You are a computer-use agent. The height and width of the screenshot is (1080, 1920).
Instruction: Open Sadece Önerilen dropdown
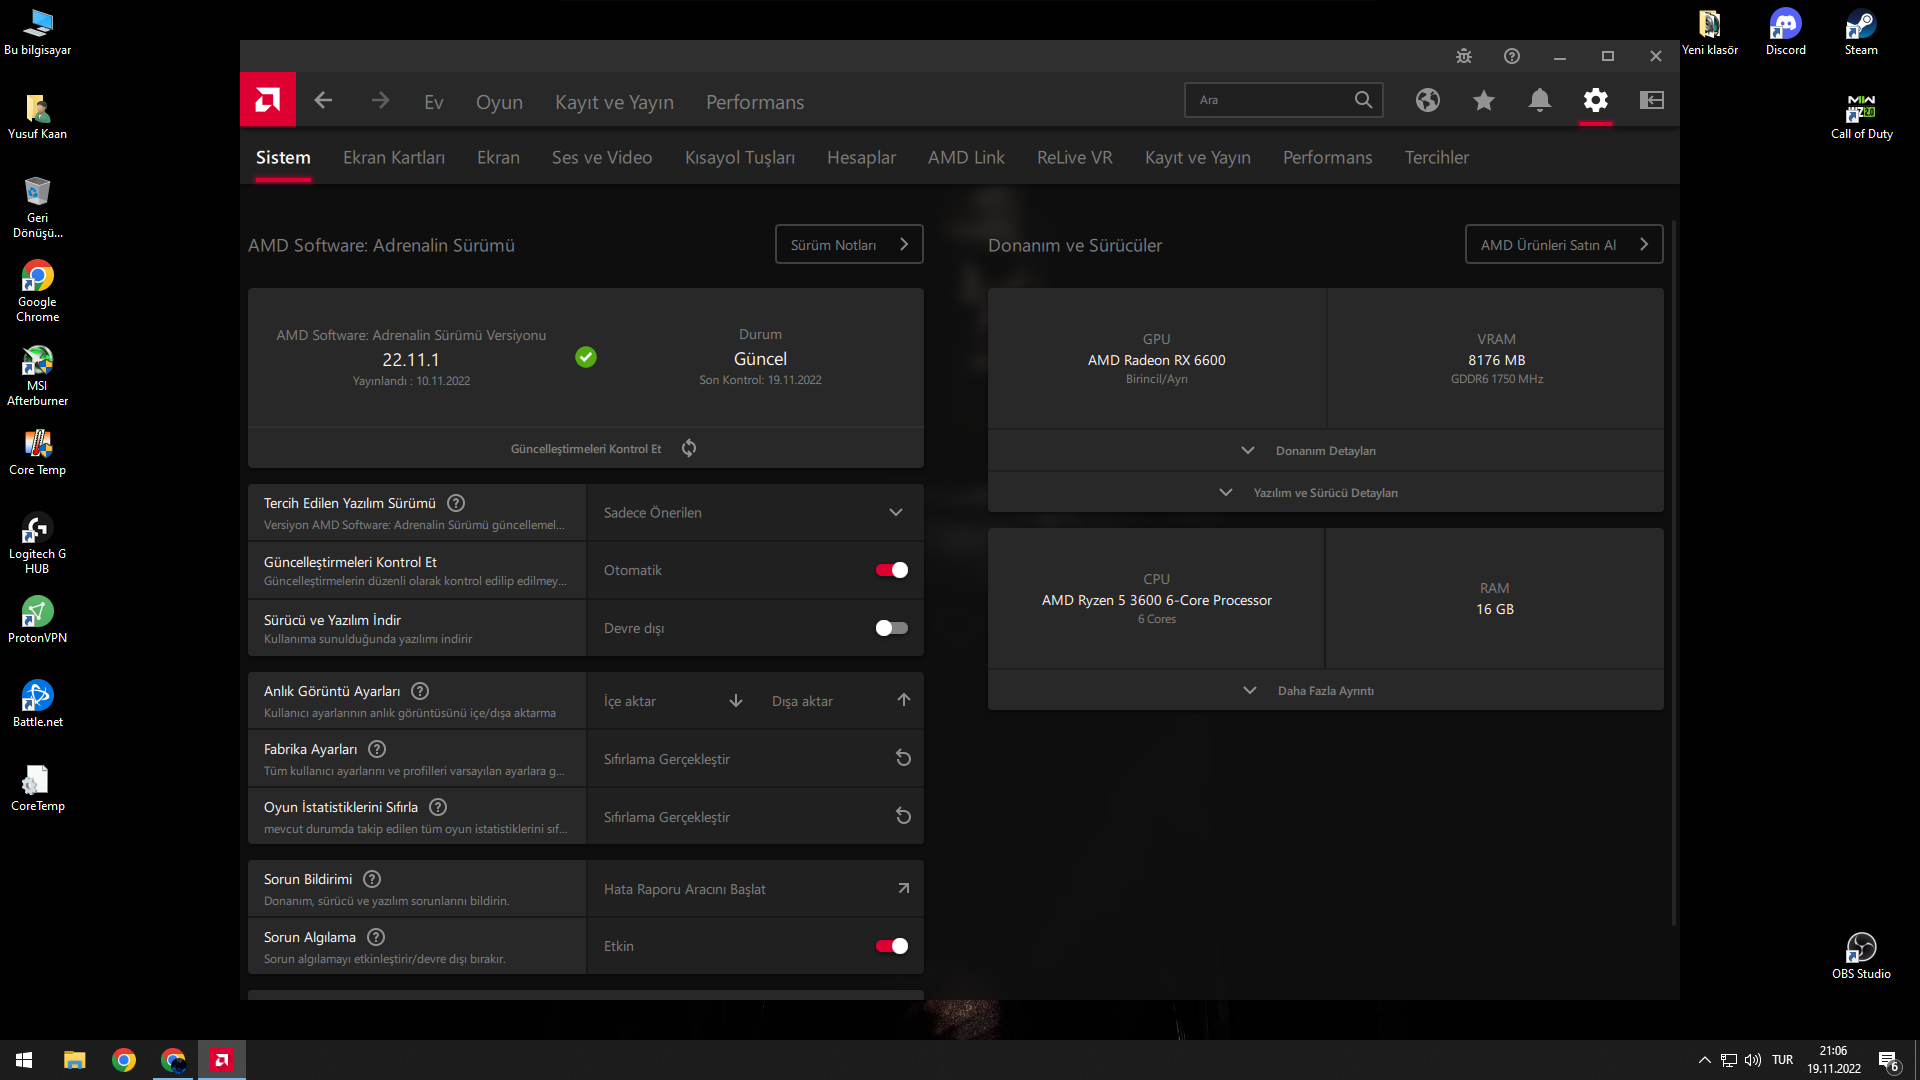[x=754, y=513]
